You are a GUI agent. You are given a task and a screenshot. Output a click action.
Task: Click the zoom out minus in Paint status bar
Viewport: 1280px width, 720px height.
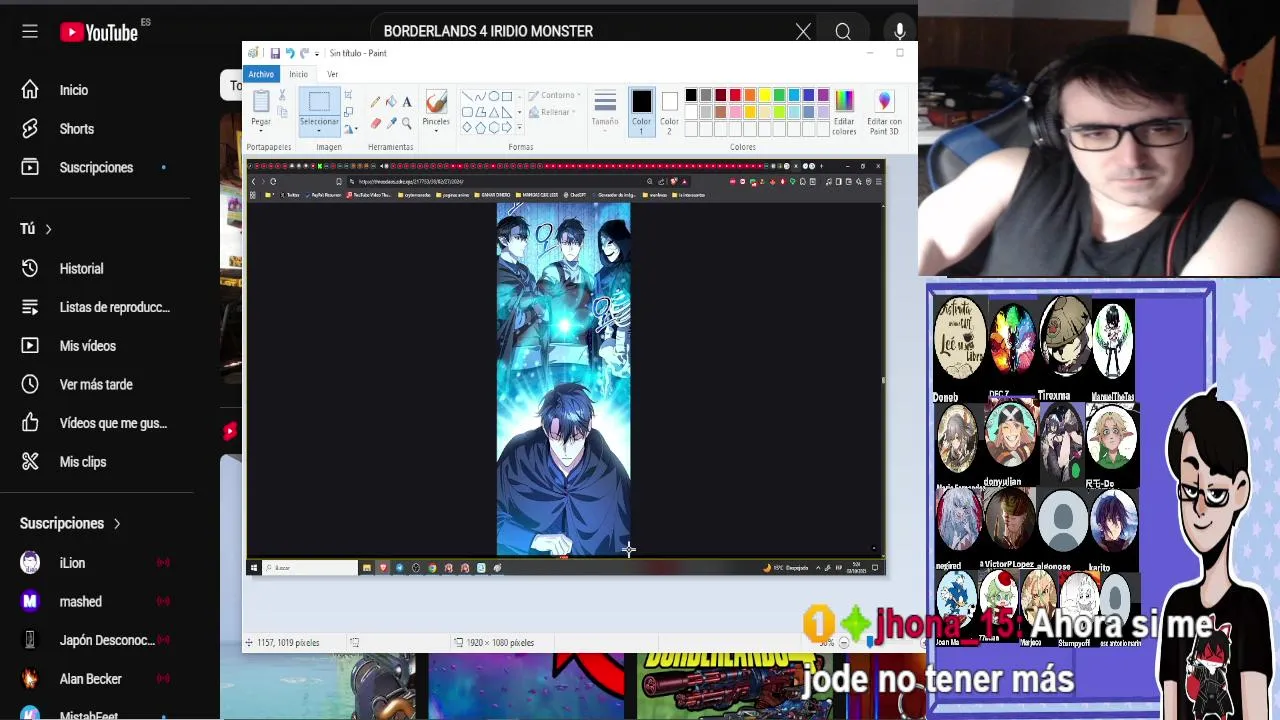pos(844,643)
